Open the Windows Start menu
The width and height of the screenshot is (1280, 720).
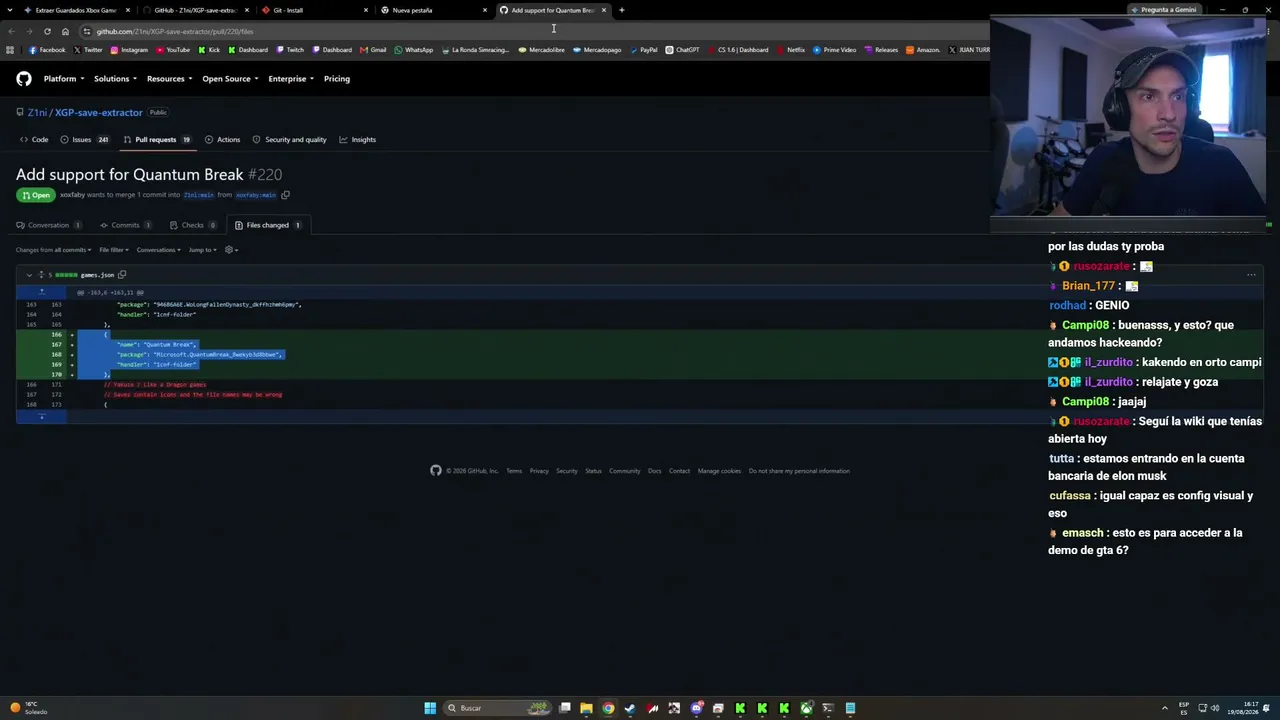[x=430, y=708]
